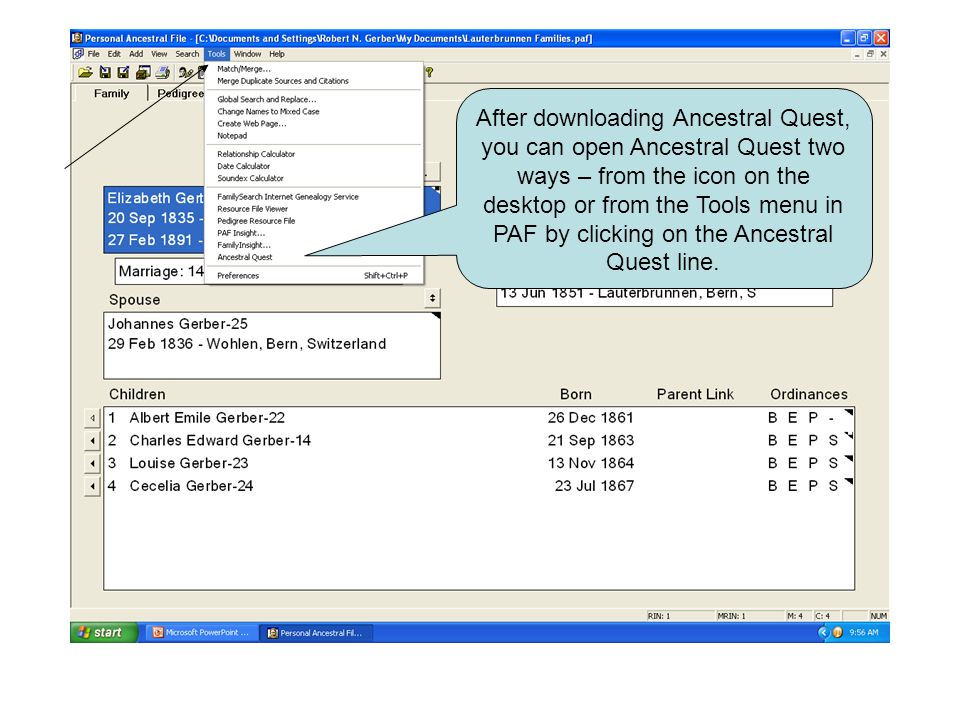Open the spouse selector arrows next to Spouse
This screenshot has height=720, width=960.
(432, 298)
